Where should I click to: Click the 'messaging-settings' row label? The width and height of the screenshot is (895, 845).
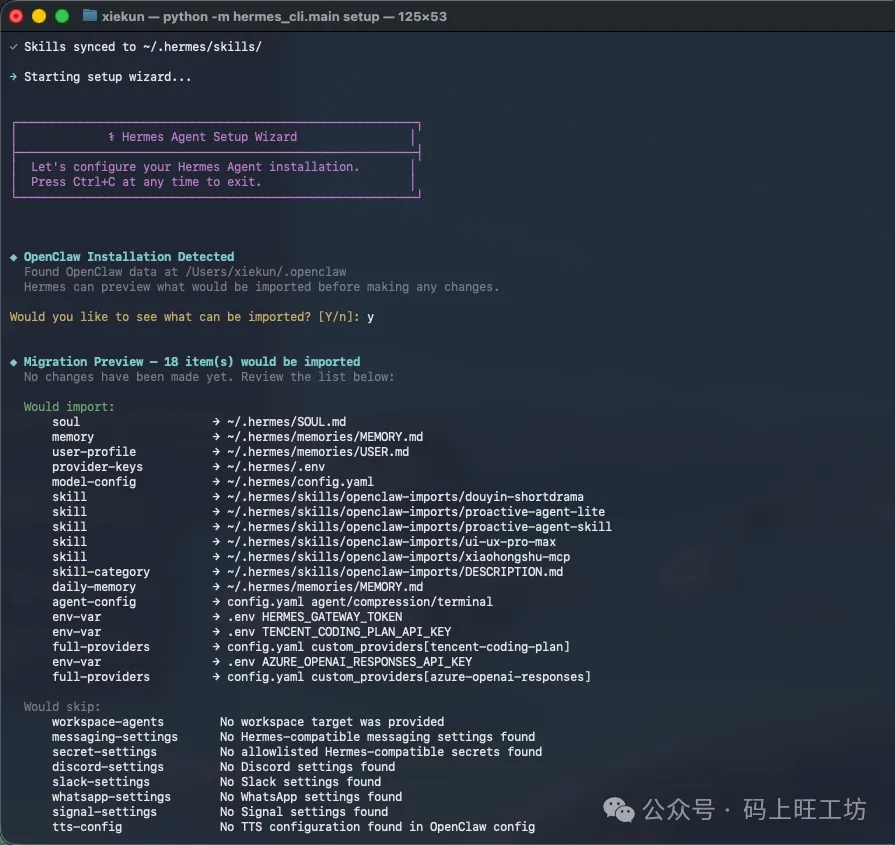point(115,737)
